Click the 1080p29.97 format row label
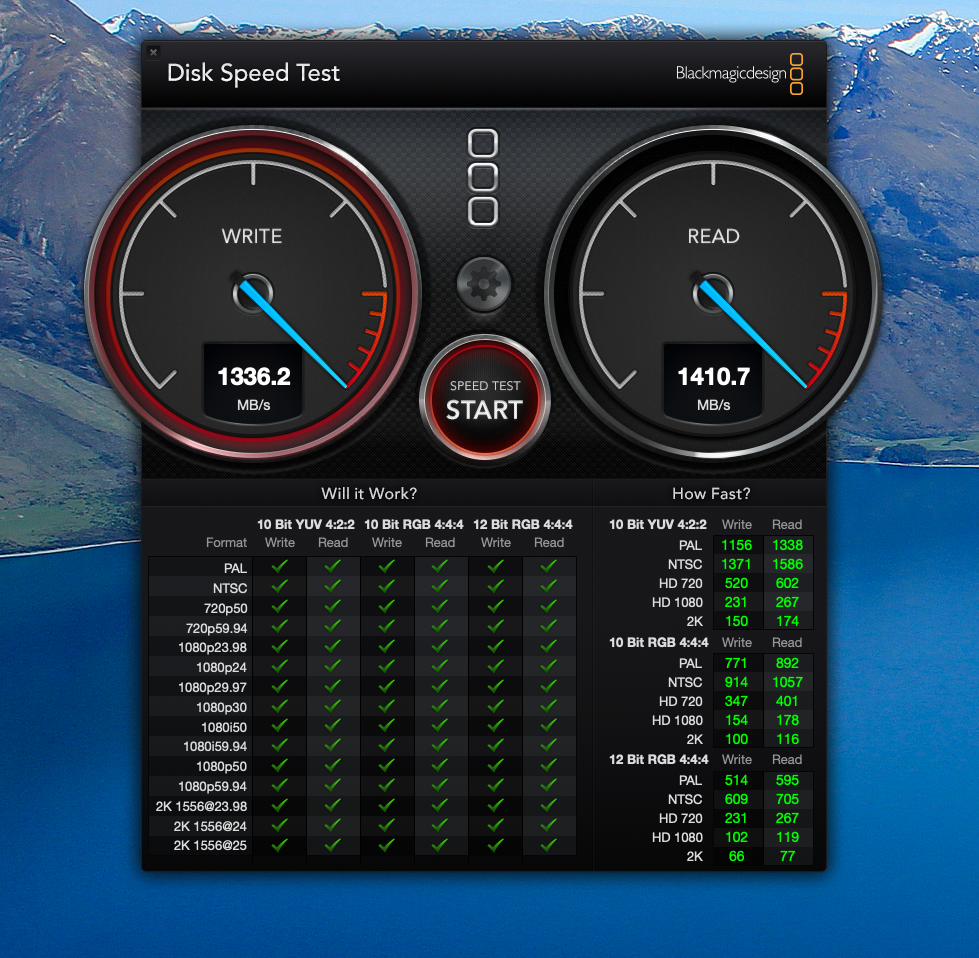This screenshot has height=958, width=979. [212, 688]
